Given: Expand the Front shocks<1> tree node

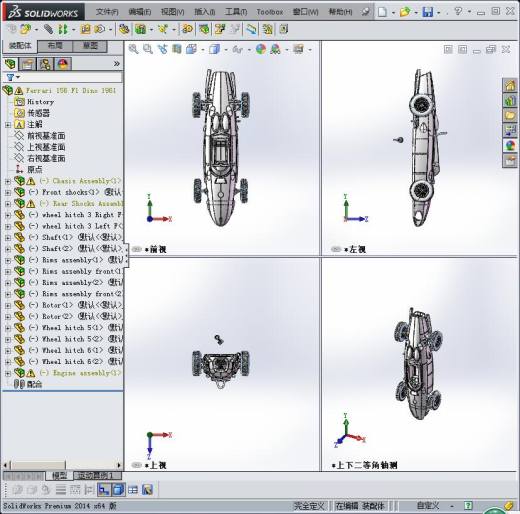Looking at the screenshot, I should [x=8, y=192].
